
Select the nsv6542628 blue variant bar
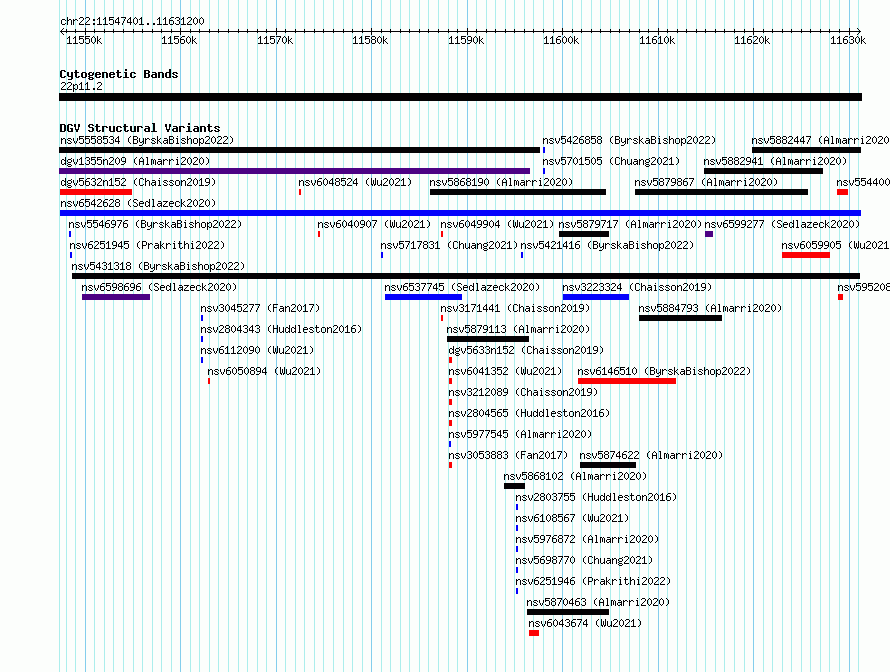click(x=460, y=213)
